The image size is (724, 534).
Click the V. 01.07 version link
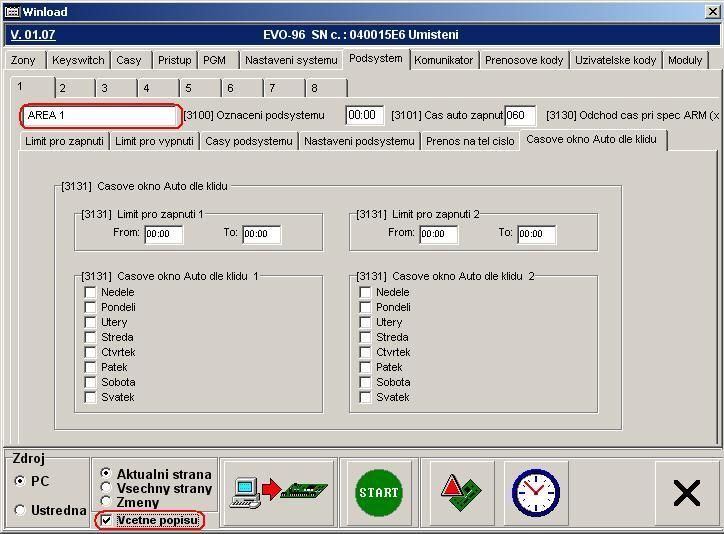(x=32, y=35)
